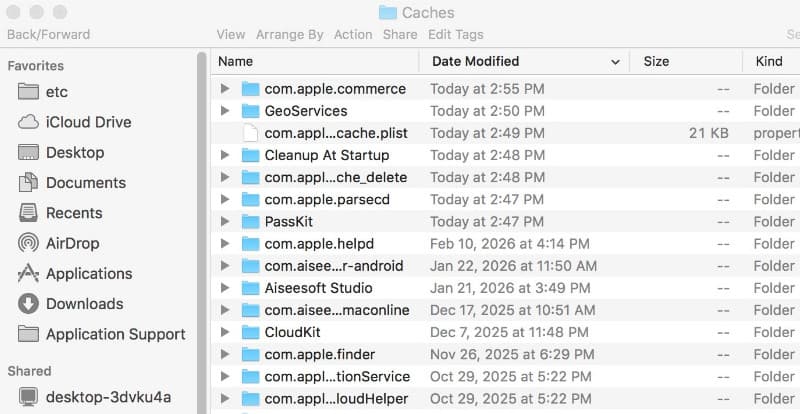
Task: Expand the Aiseesoft Studio folder
Action: [x=224, y=288]
